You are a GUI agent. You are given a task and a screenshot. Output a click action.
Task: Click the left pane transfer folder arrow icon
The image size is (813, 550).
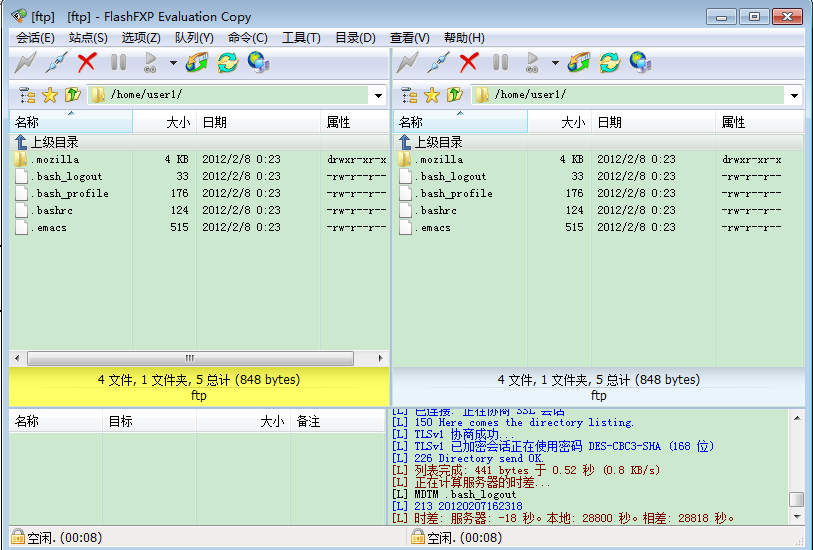click(197, 63)
